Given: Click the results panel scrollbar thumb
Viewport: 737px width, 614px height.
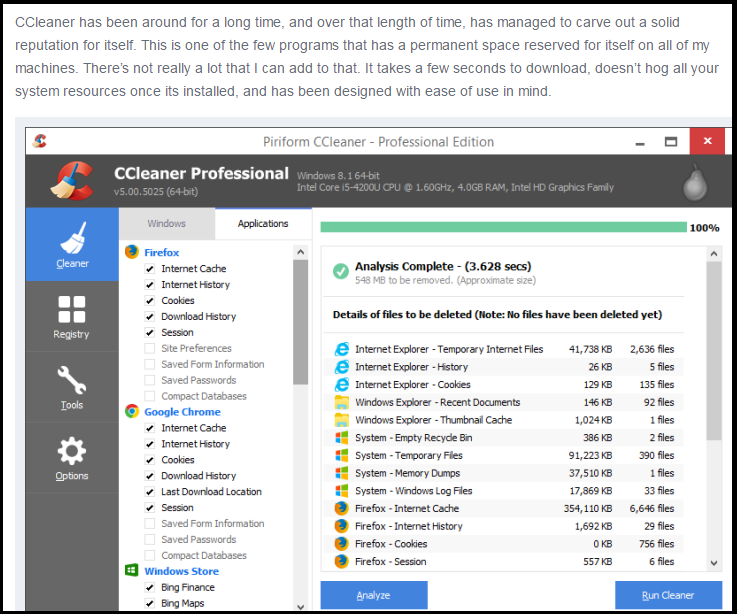Looking at the screenshot, I should pos(714,351).
